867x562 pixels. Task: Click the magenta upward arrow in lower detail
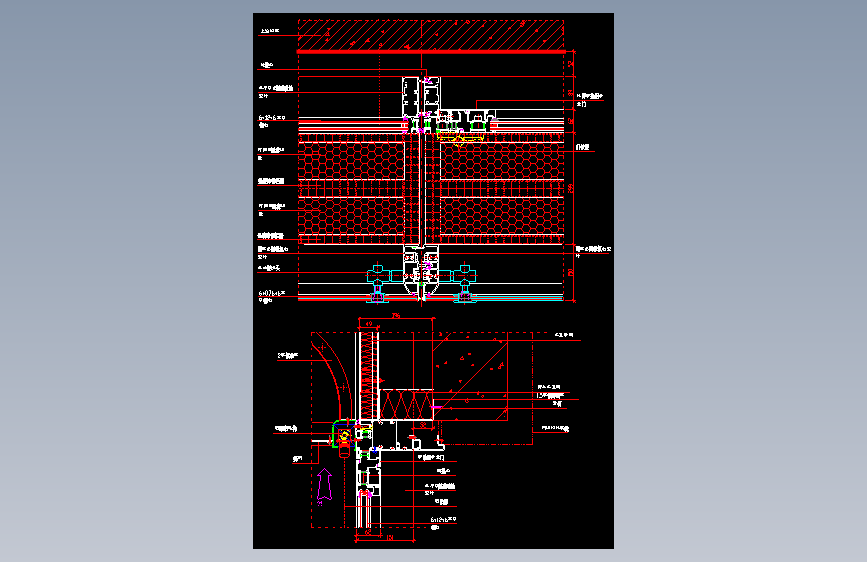click(324, 485)
